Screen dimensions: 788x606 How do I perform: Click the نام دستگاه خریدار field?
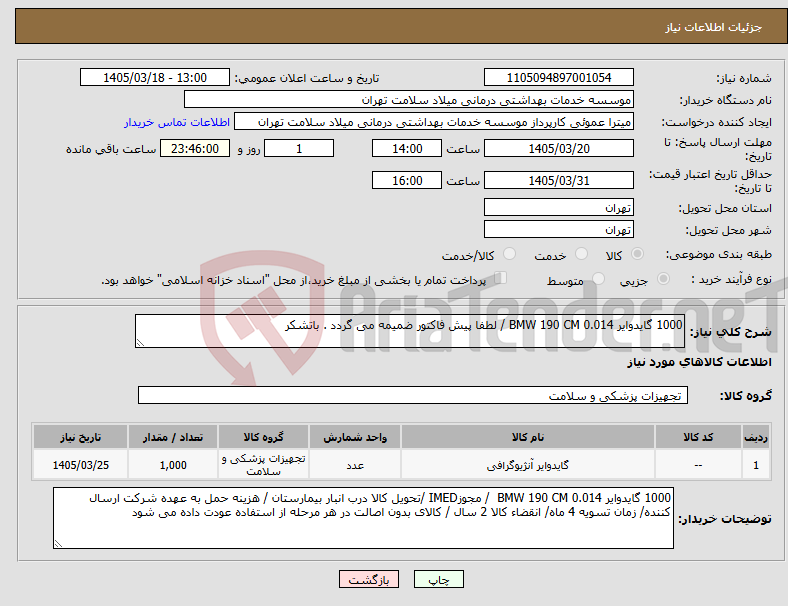click(x=409, y=99)
